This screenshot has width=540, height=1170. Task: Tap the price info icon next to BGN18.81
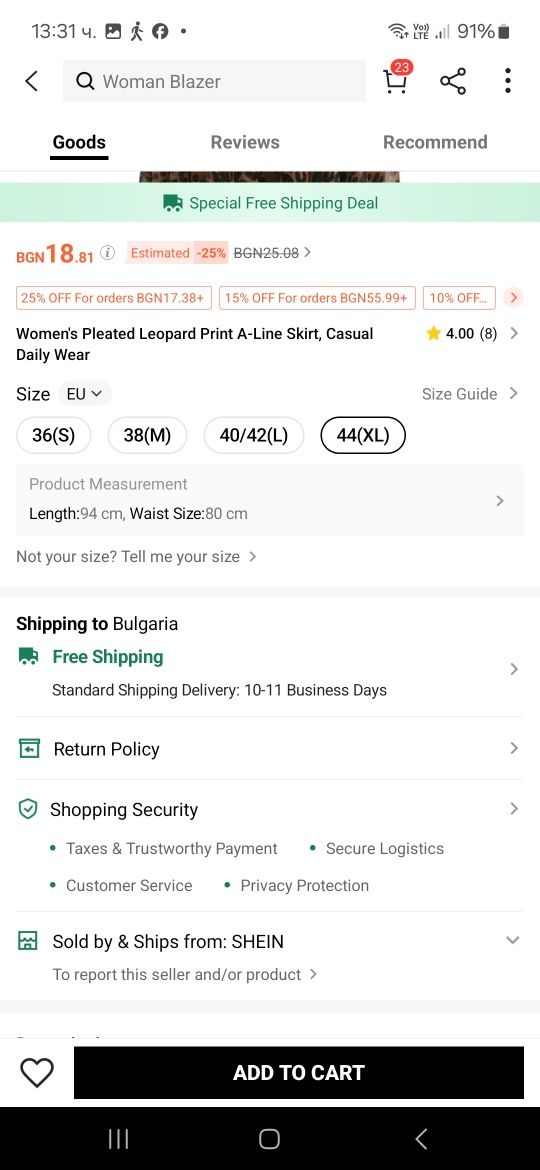(x=108, y=252)
